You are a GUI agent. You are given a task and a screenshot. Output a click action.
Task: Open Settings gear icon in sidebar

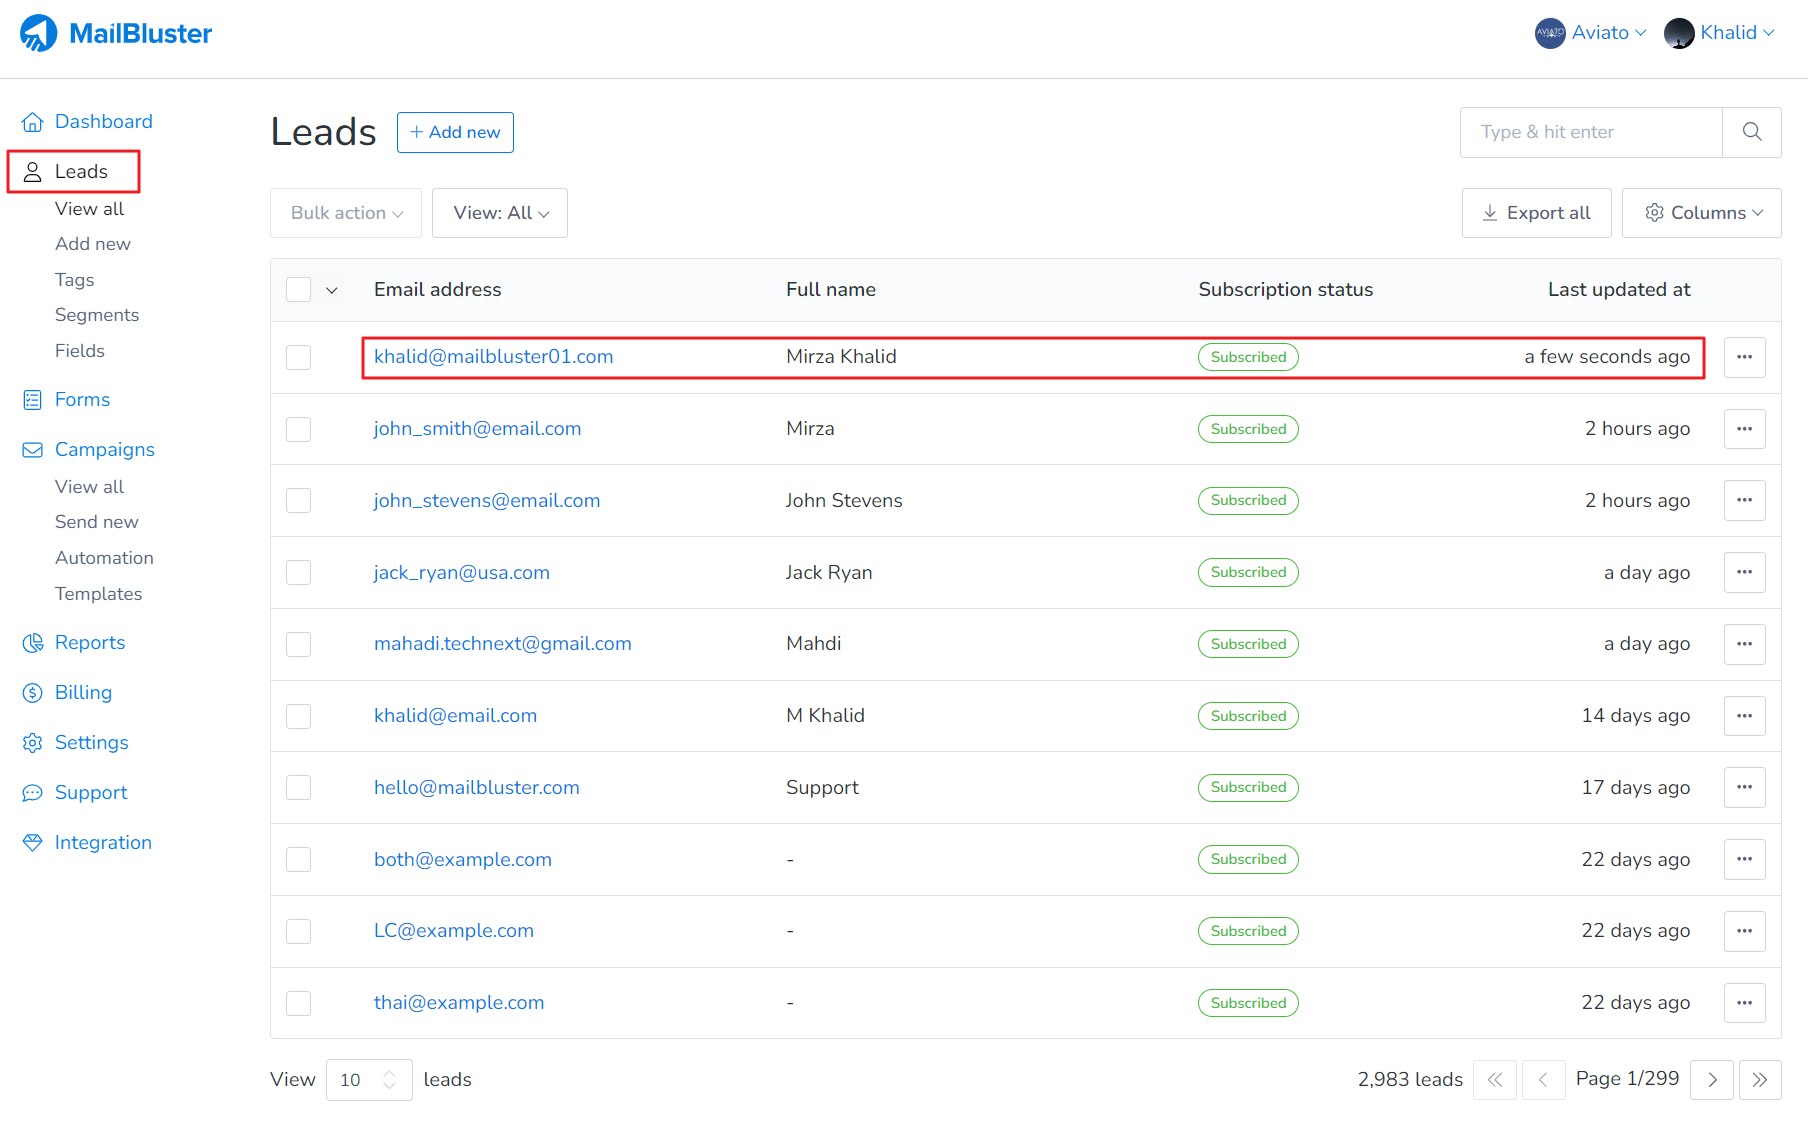pyautogui.click(x=33, y=743)
